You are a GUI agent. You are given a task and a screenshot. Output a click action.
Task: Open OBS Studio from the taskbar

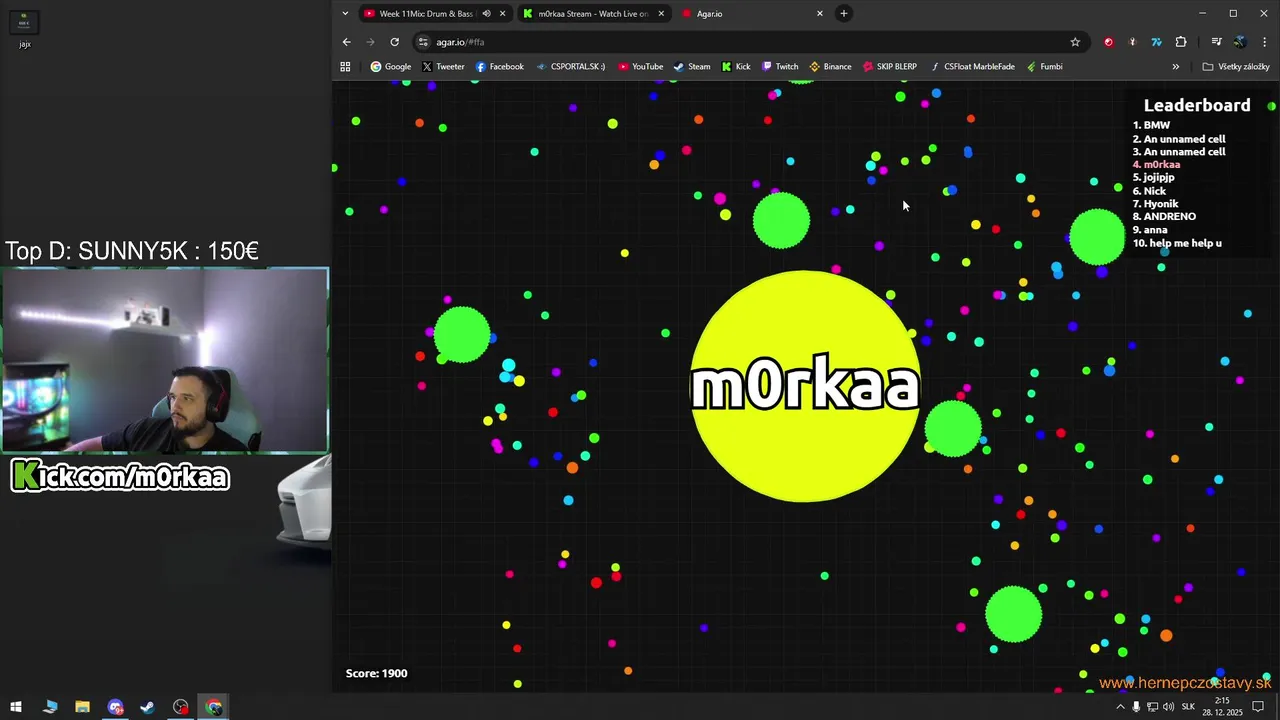tap(180, 707)
